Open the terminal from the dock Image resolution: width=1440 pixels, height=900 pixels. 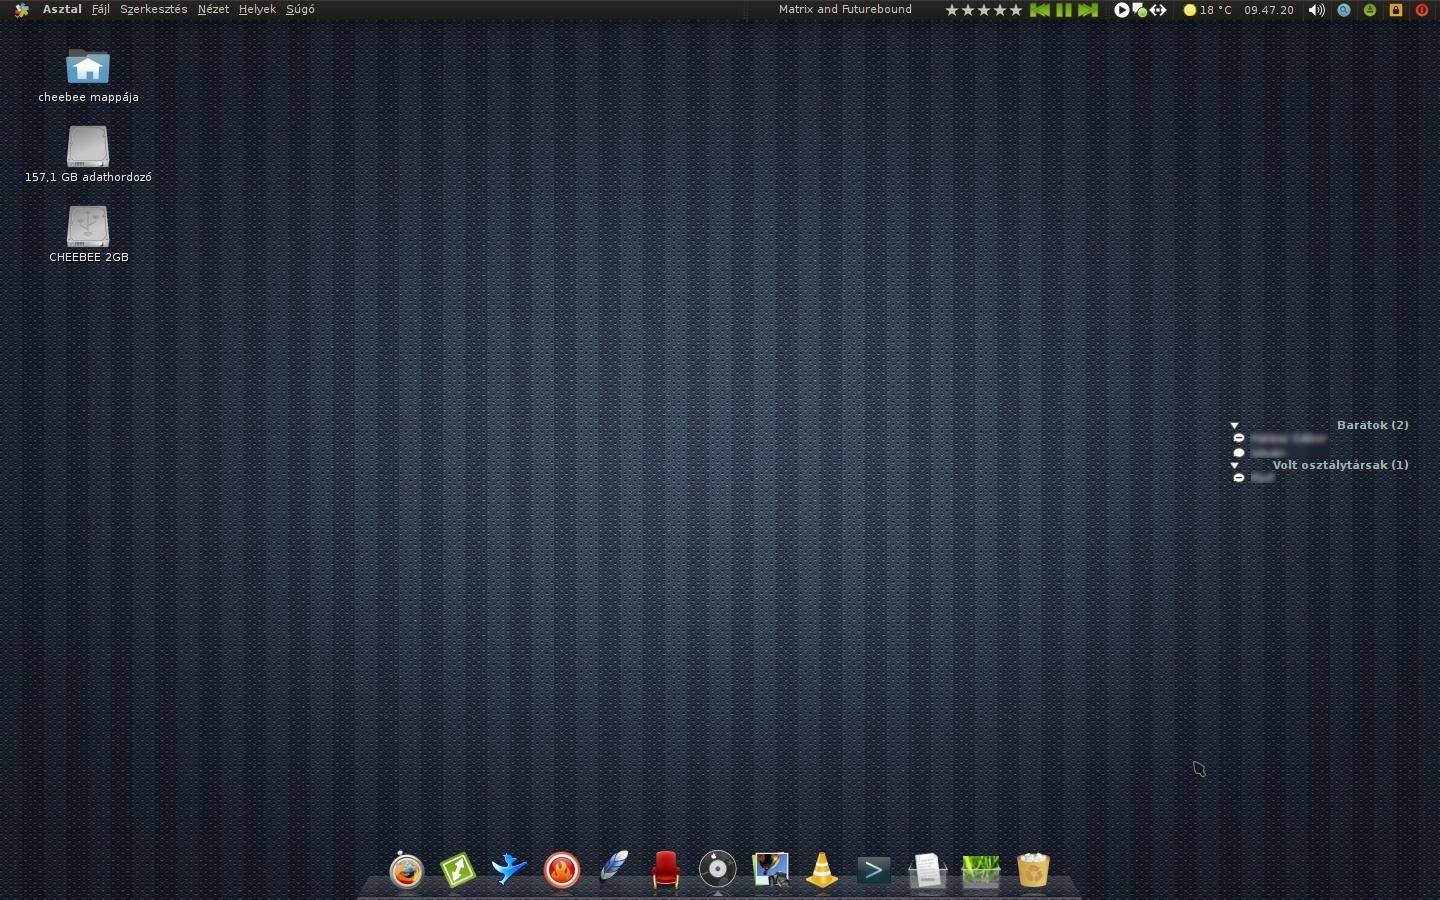click(x=873, y=870)
